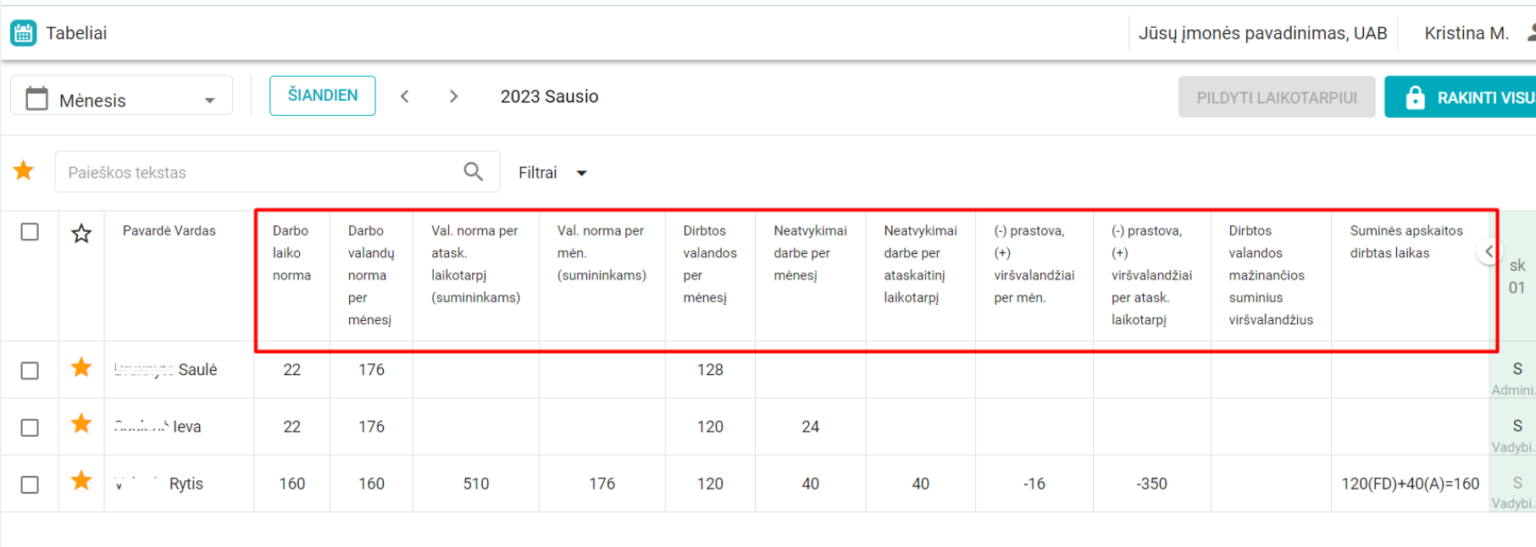Expand the Filtrai filter dropdown
The image size is (1536, 547).
point(552,173)
